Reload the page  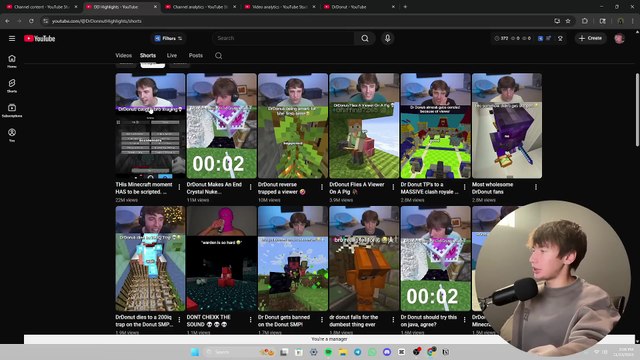(31, 21)
